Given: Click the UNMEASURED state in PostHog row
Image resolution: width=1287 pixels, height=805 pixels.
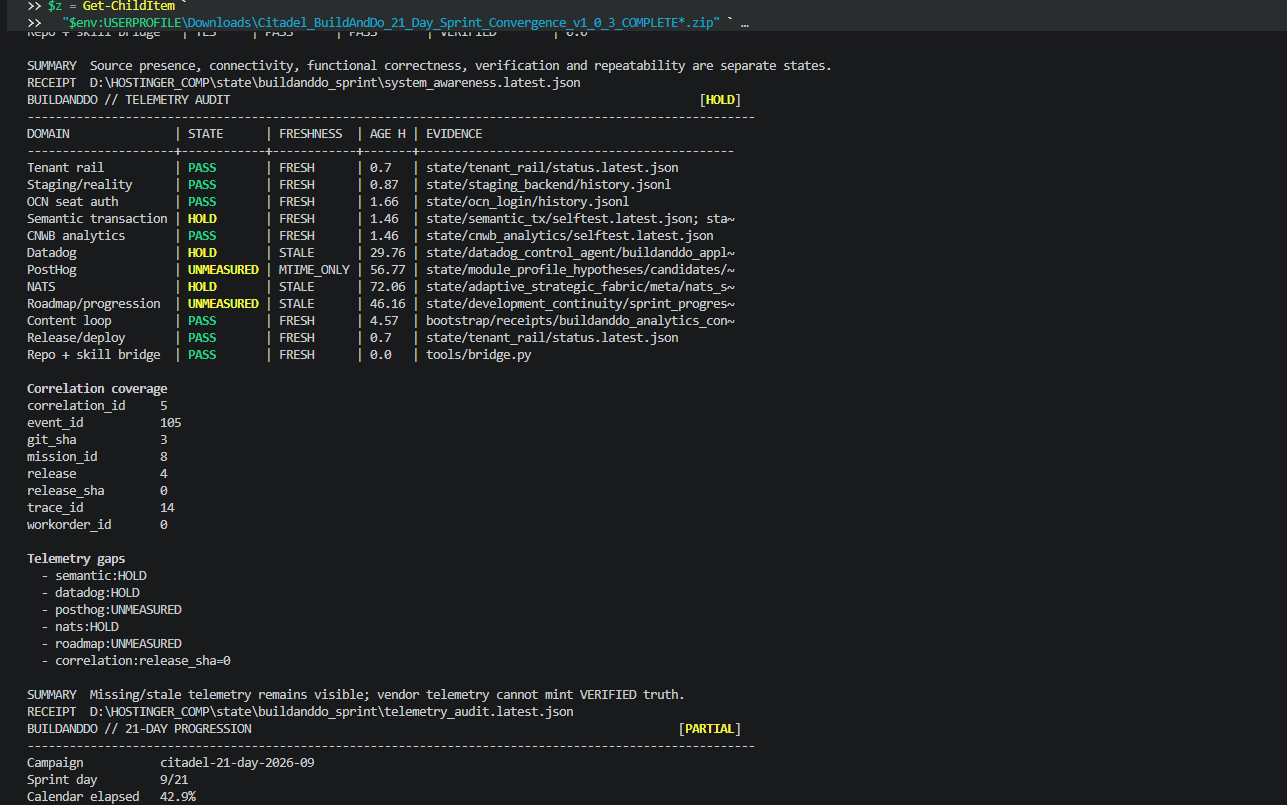Looking at the screenshot, I should pyautogui.click(x=223, y=270).
